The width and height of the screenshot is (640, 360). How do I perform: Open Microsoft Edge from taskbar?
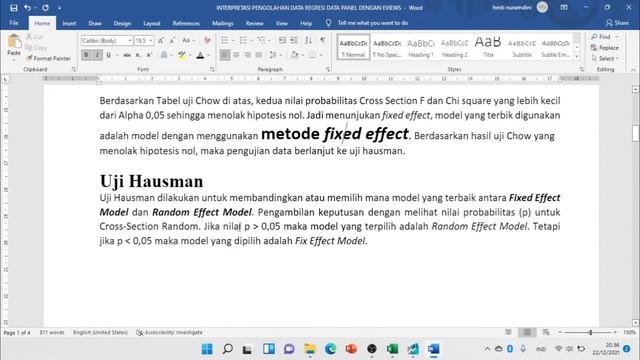pyautogui.click(x=331, y=349)
